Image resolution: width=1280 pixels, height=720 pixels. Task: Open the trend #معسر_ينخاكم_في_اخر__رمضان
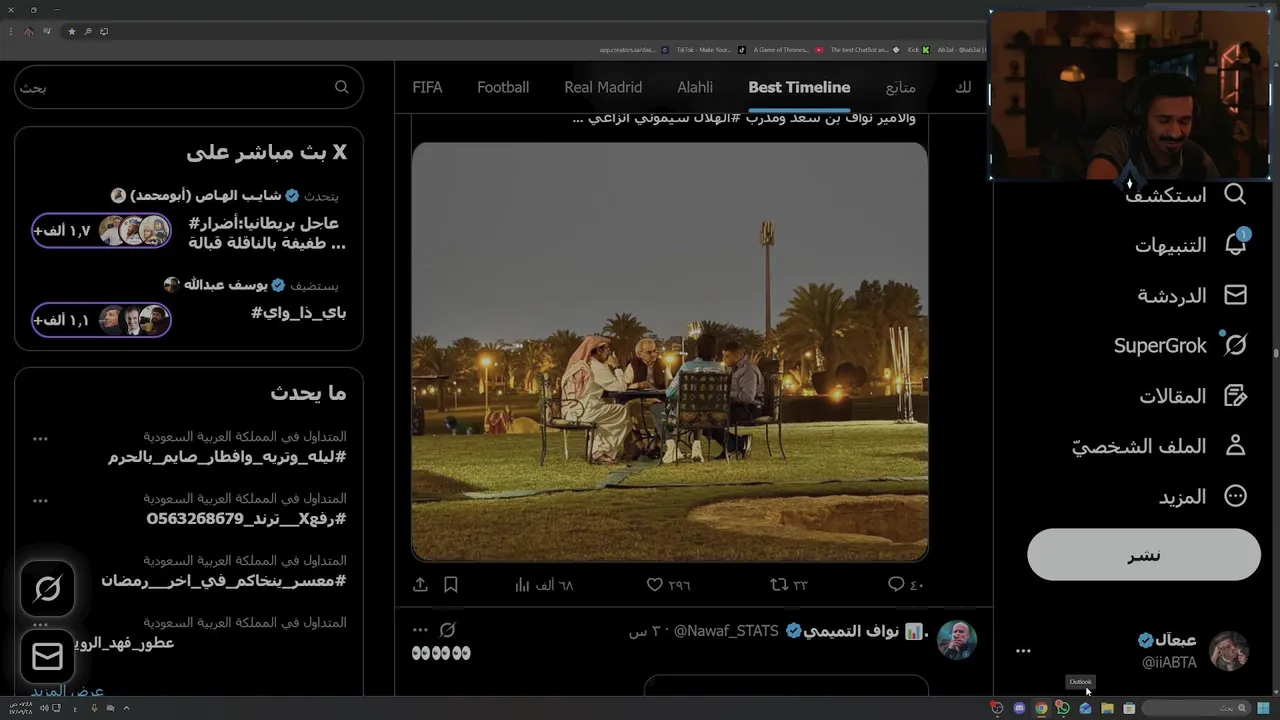click(224, 581)
